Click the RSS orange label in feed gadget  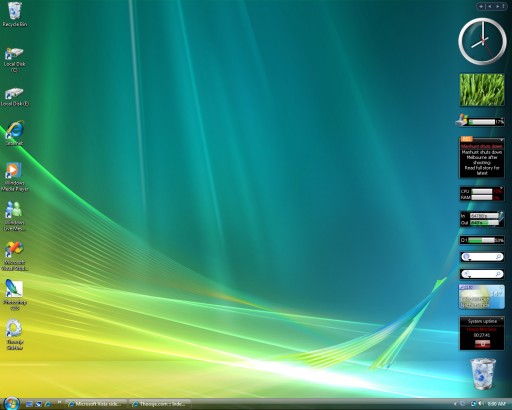467,139
